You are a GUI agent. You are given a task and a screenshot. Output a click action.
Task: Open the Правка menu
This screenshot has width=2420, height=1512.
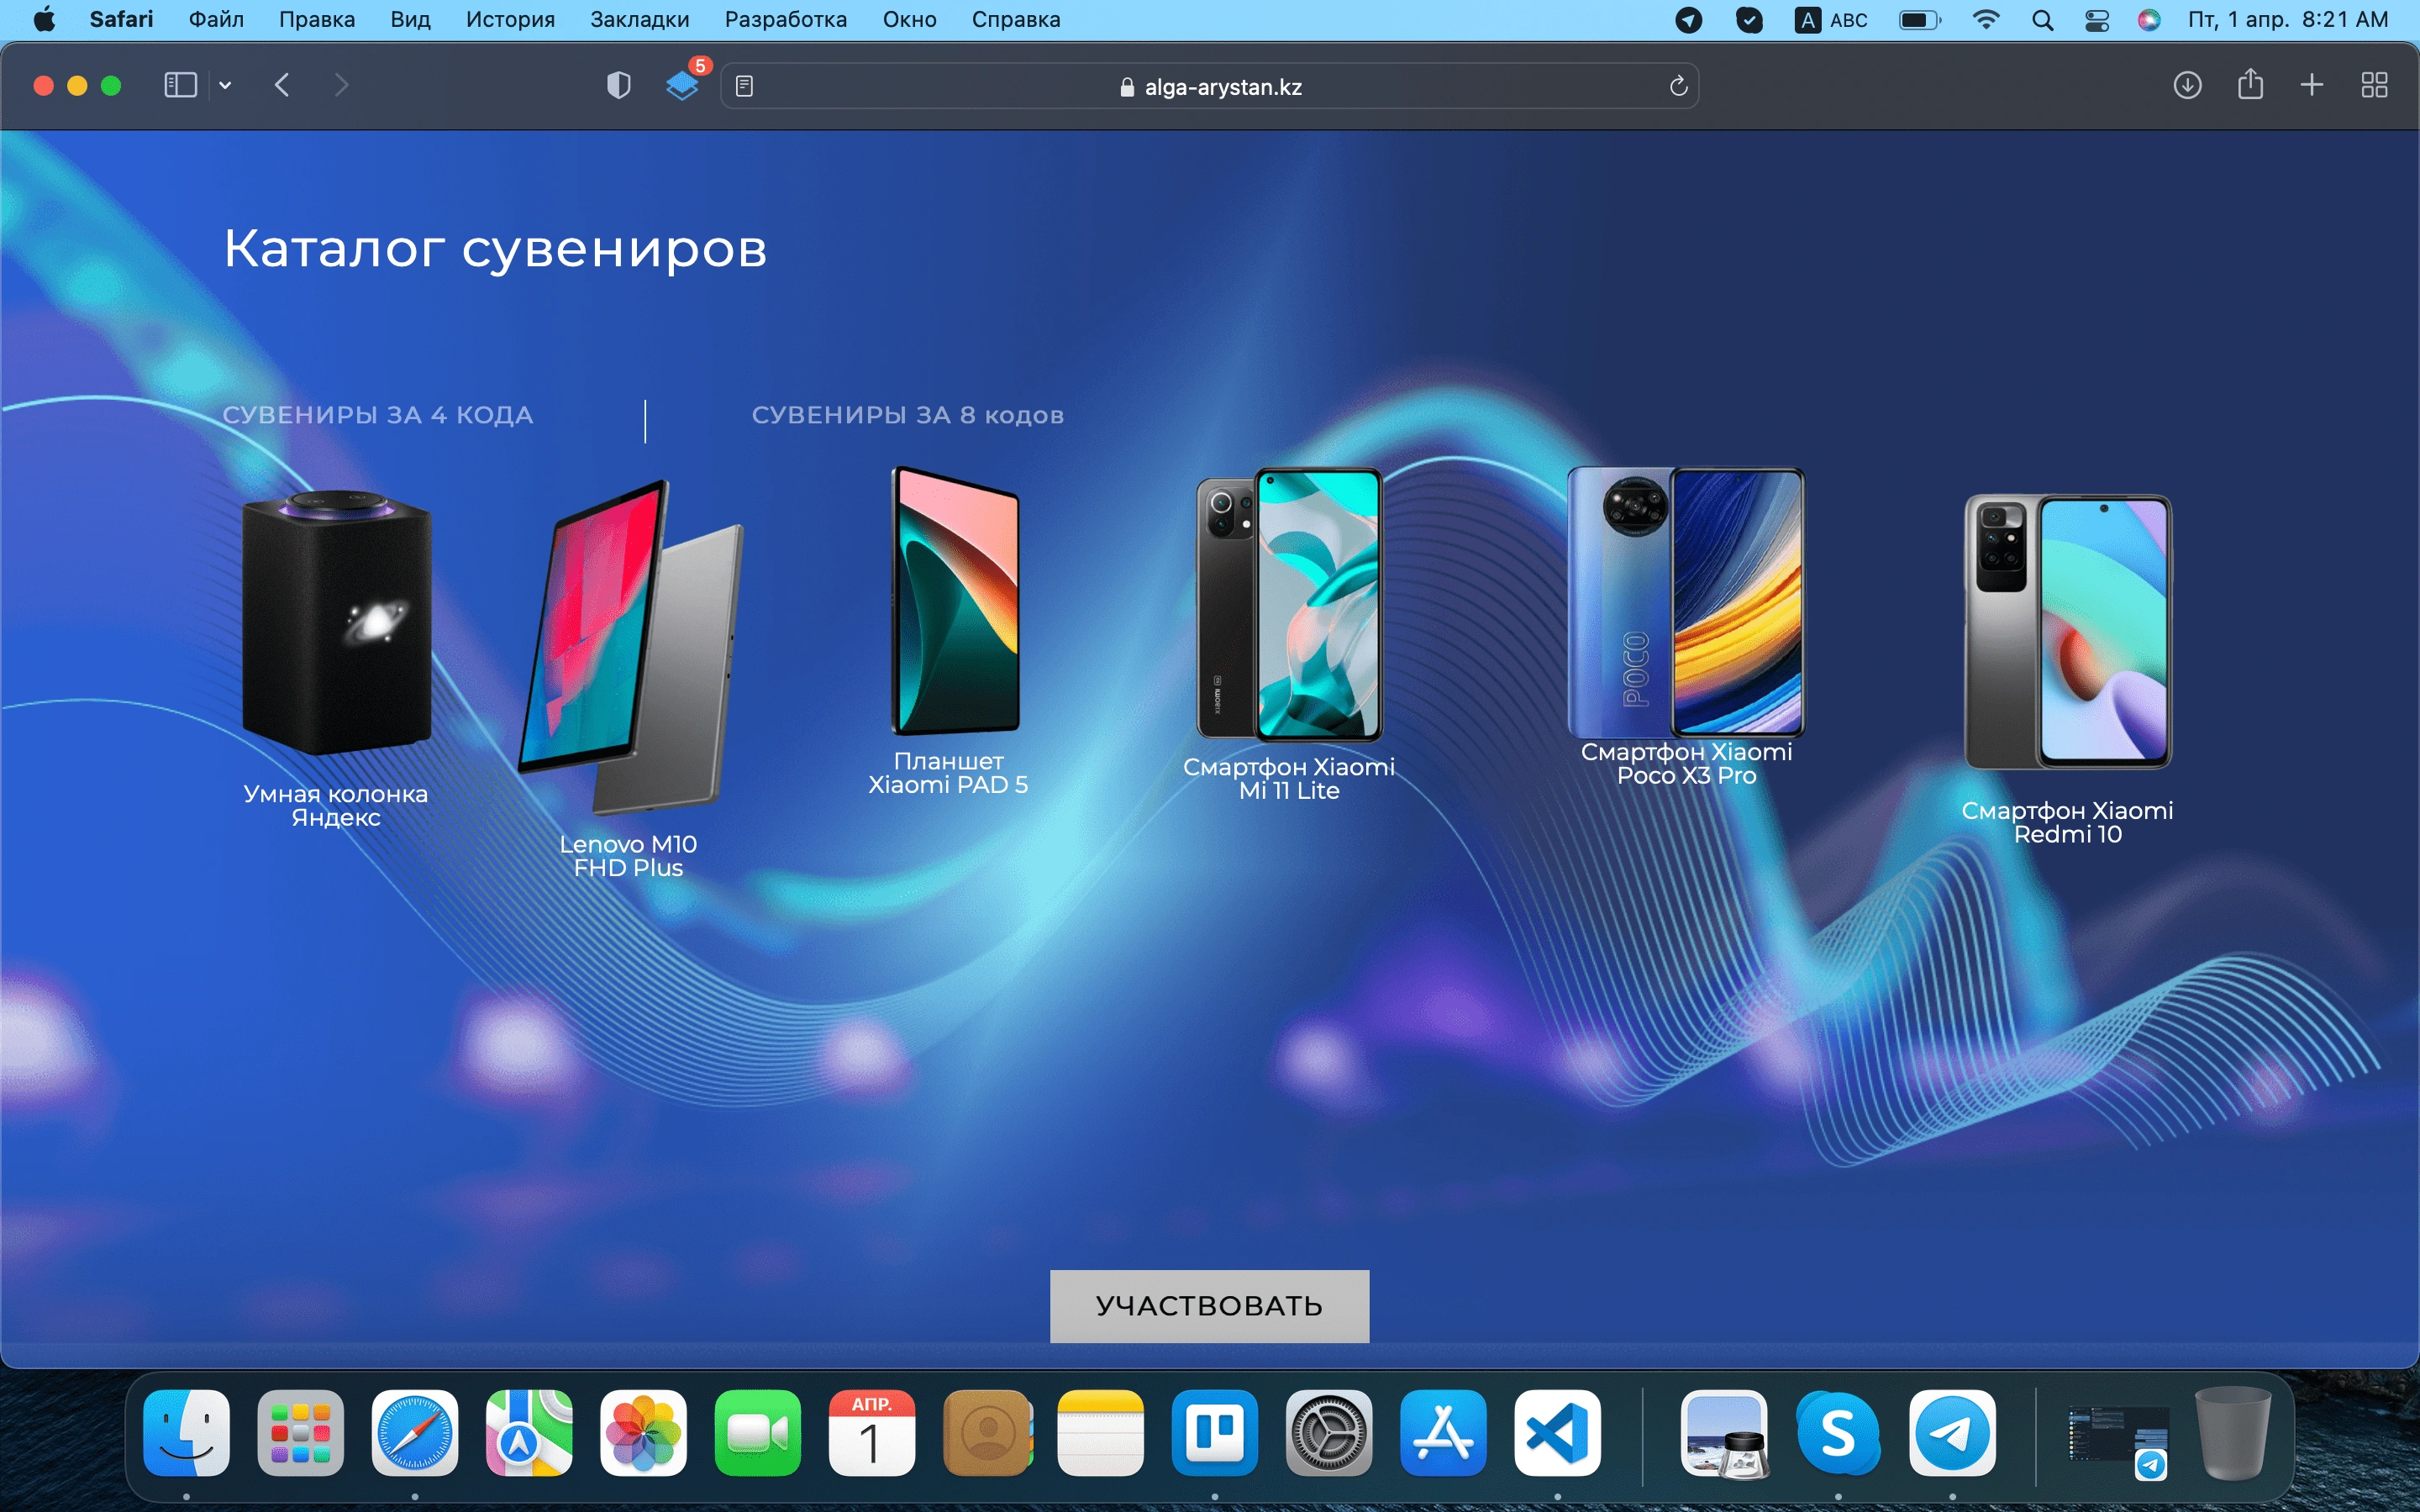[x=317, y=20]
